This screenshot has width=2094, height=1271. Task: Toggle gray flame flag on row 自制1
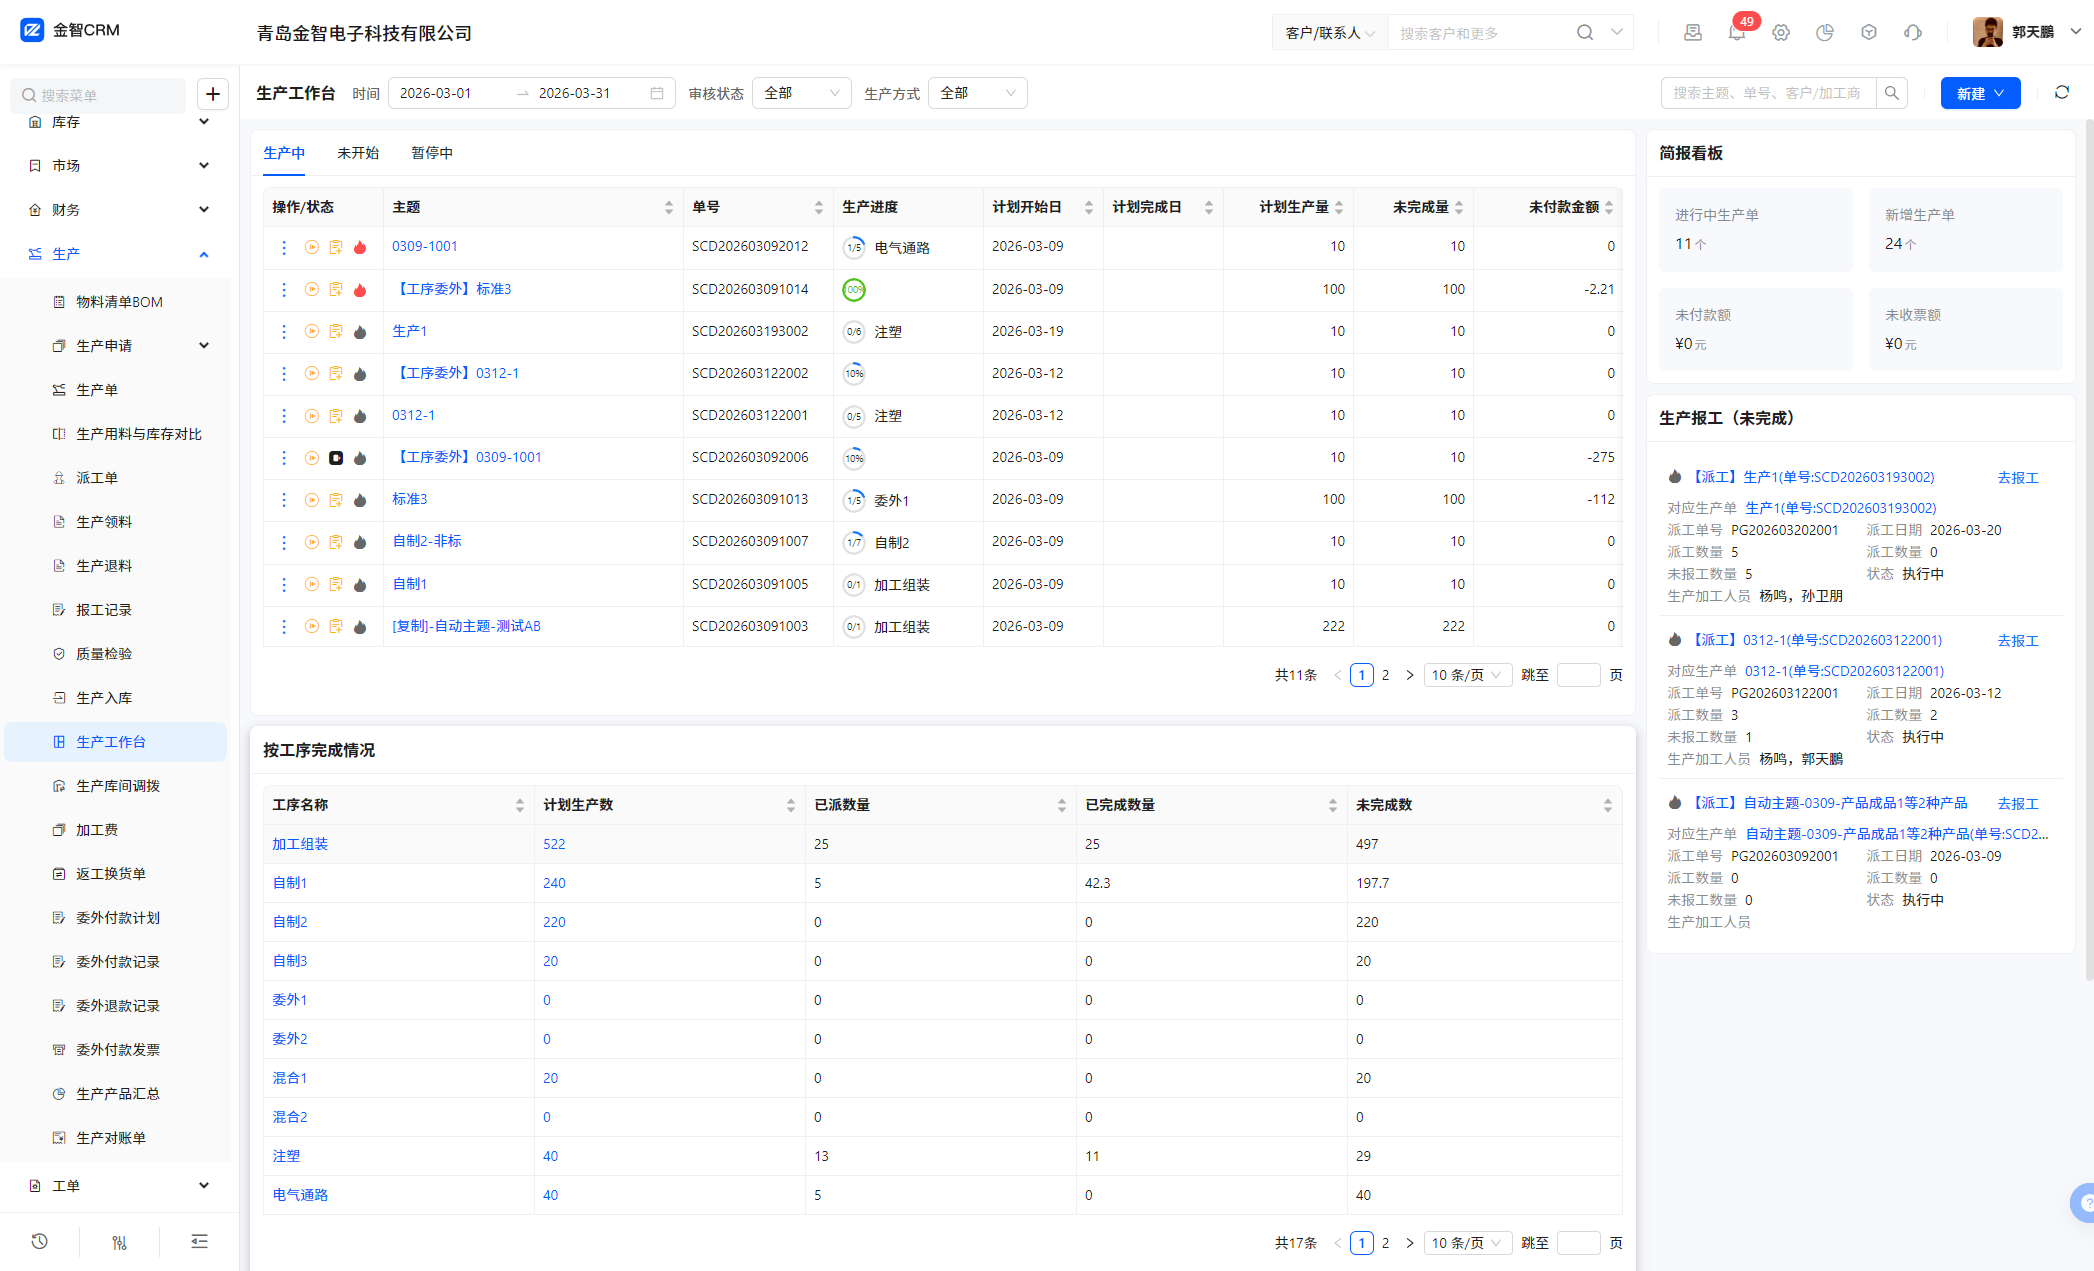pyautogui.click(x=360, y=585)
